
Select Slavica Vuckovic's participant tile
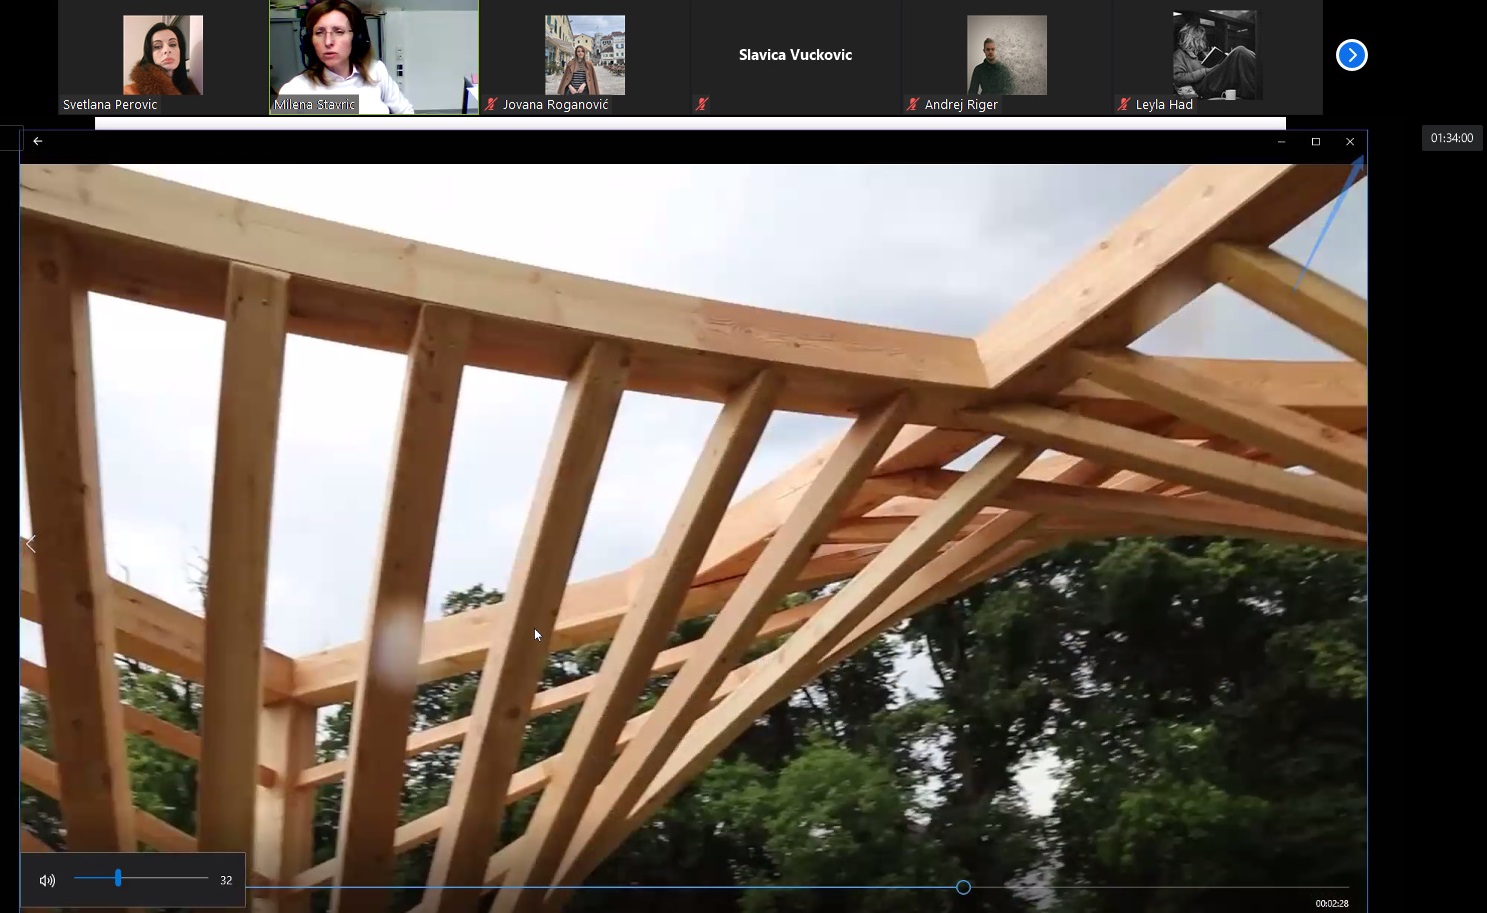pyautogui.click(x=796, y=57)
